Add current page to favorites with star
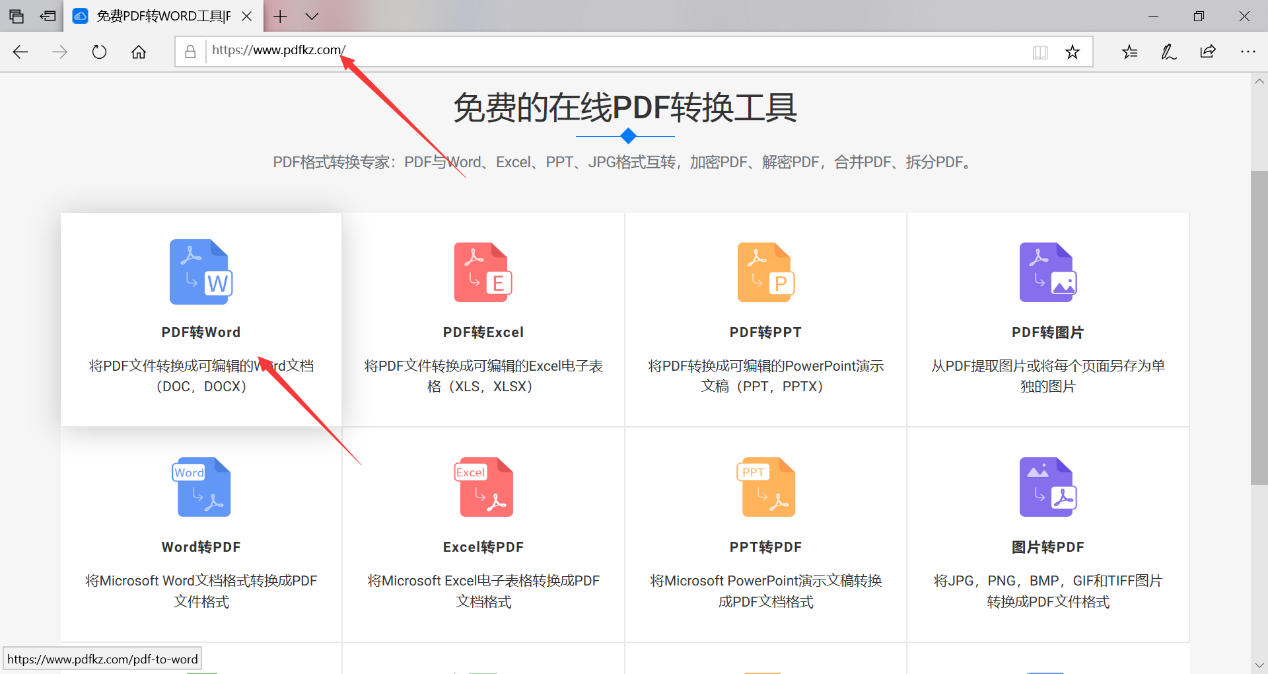1268x674 pixels. pos(1073,51)
